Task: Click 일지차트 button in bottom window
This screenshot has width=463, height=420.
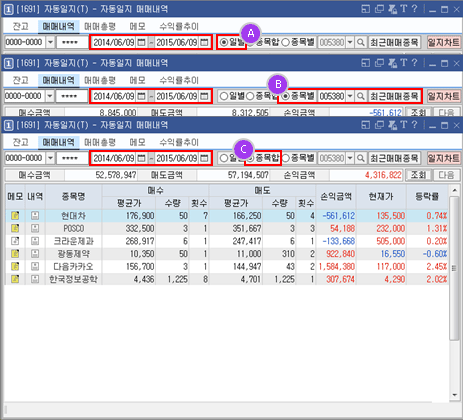Action: (443, 158)
